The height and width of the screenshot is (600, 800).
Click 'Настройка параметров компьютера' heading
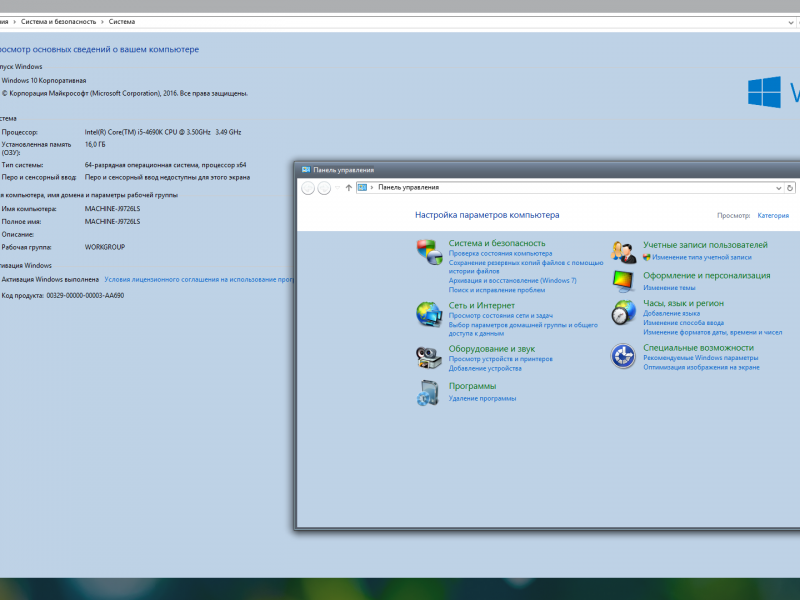pos(487,215)
